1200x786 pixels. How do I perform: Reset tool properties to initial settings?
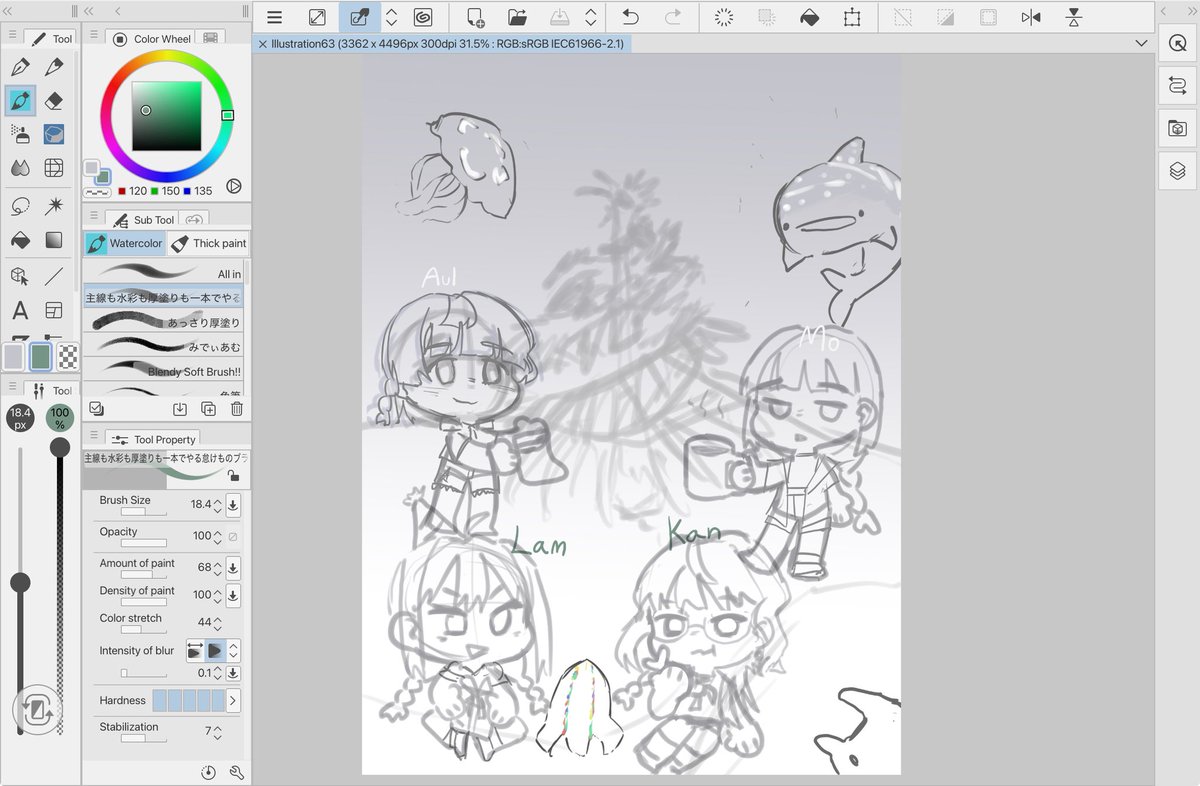coord(208,772)
